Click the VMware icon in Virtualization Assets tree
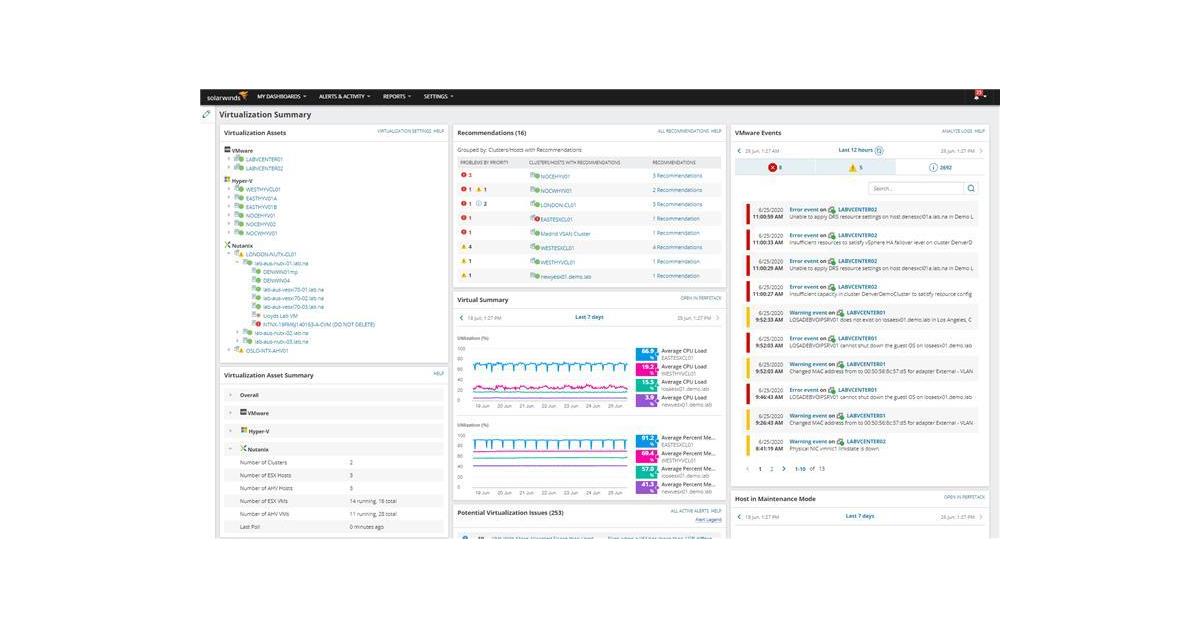 pyautogui.click(x=228, y=150)
